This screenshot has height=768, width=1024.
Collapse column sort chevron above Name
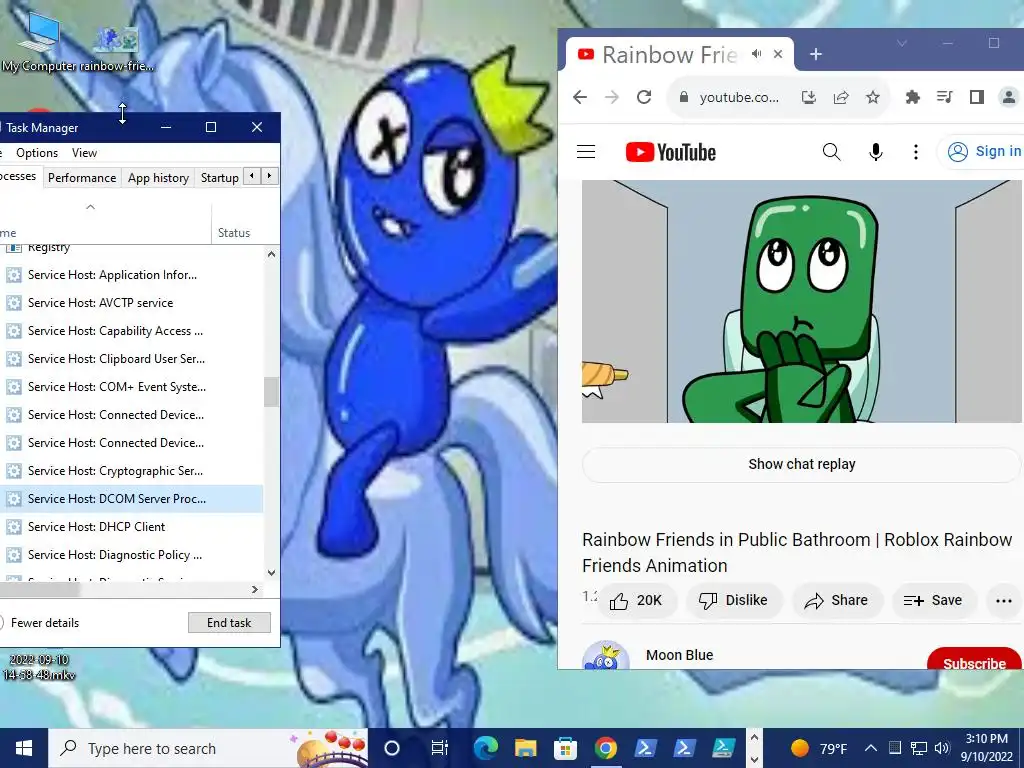91,207
